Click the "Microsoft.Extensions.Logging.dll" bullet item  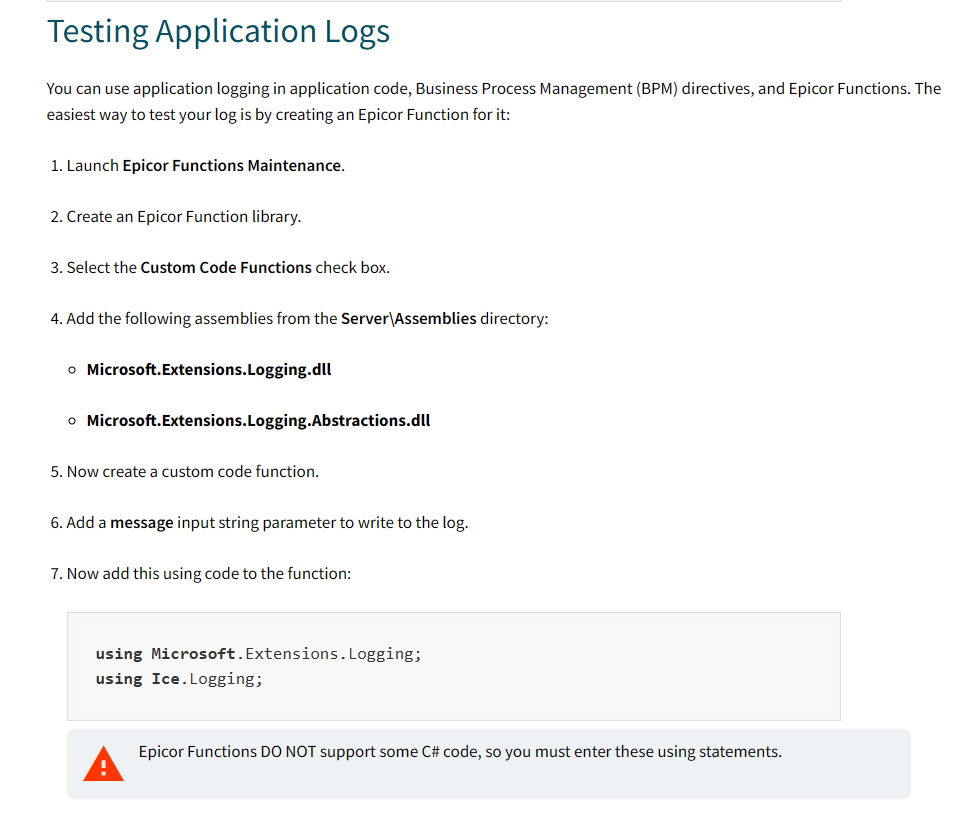point(209,369)
